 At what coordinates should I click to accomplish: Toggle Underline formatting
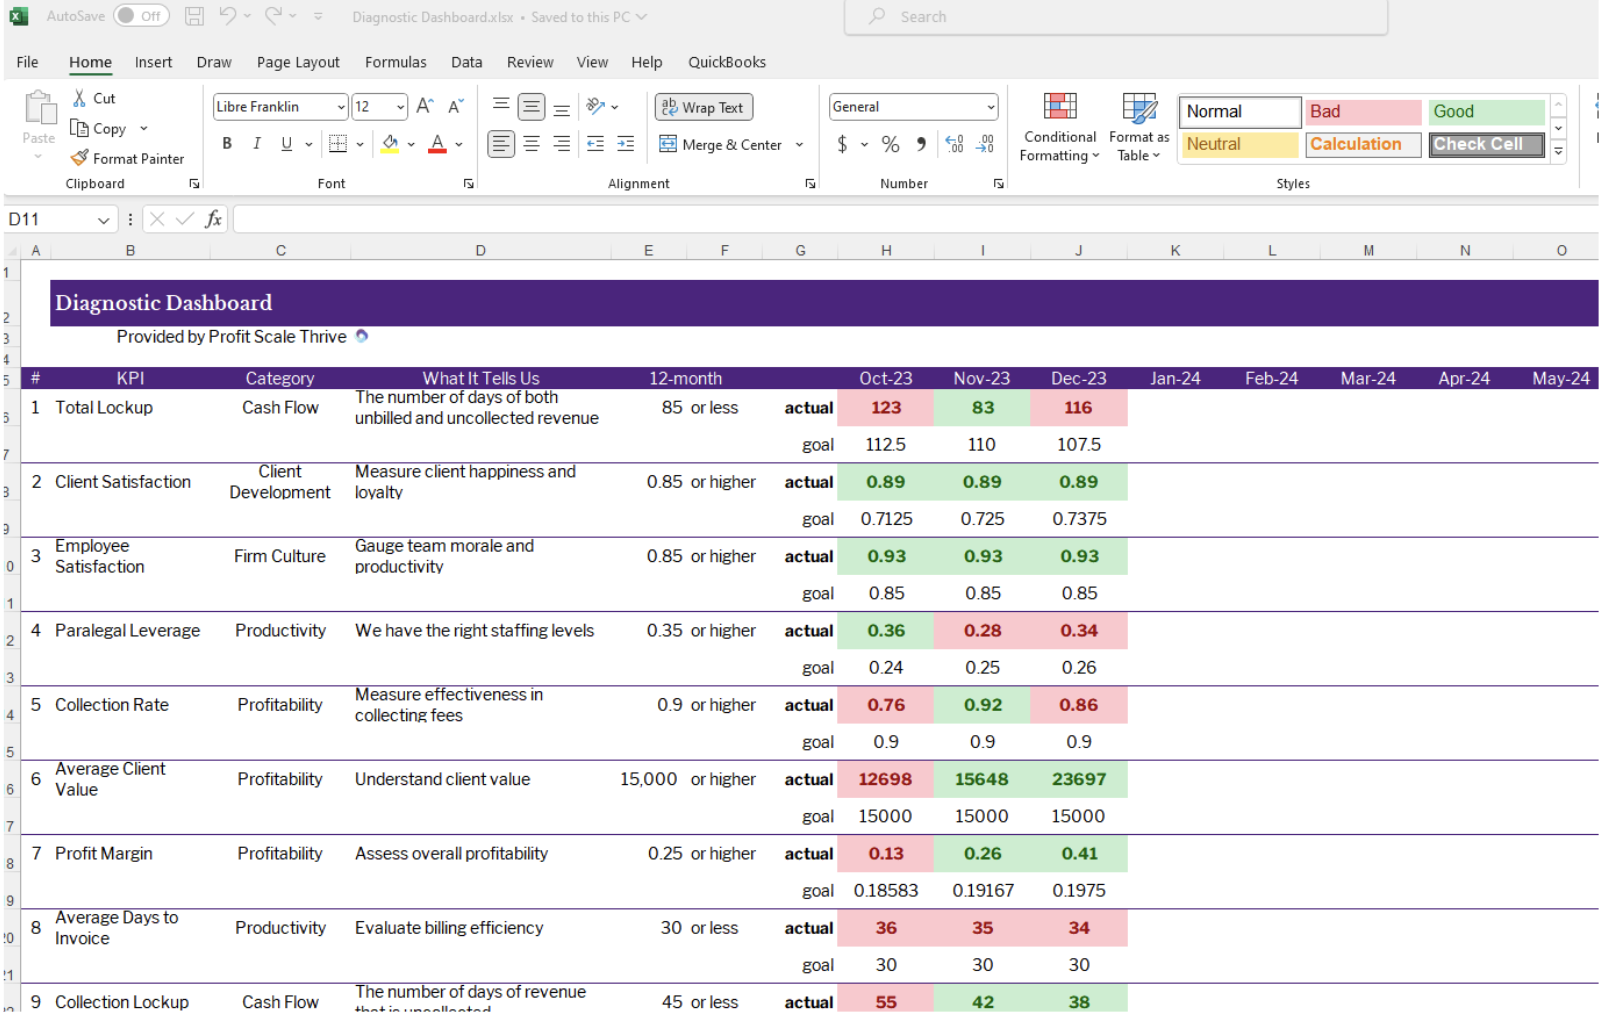287,144
